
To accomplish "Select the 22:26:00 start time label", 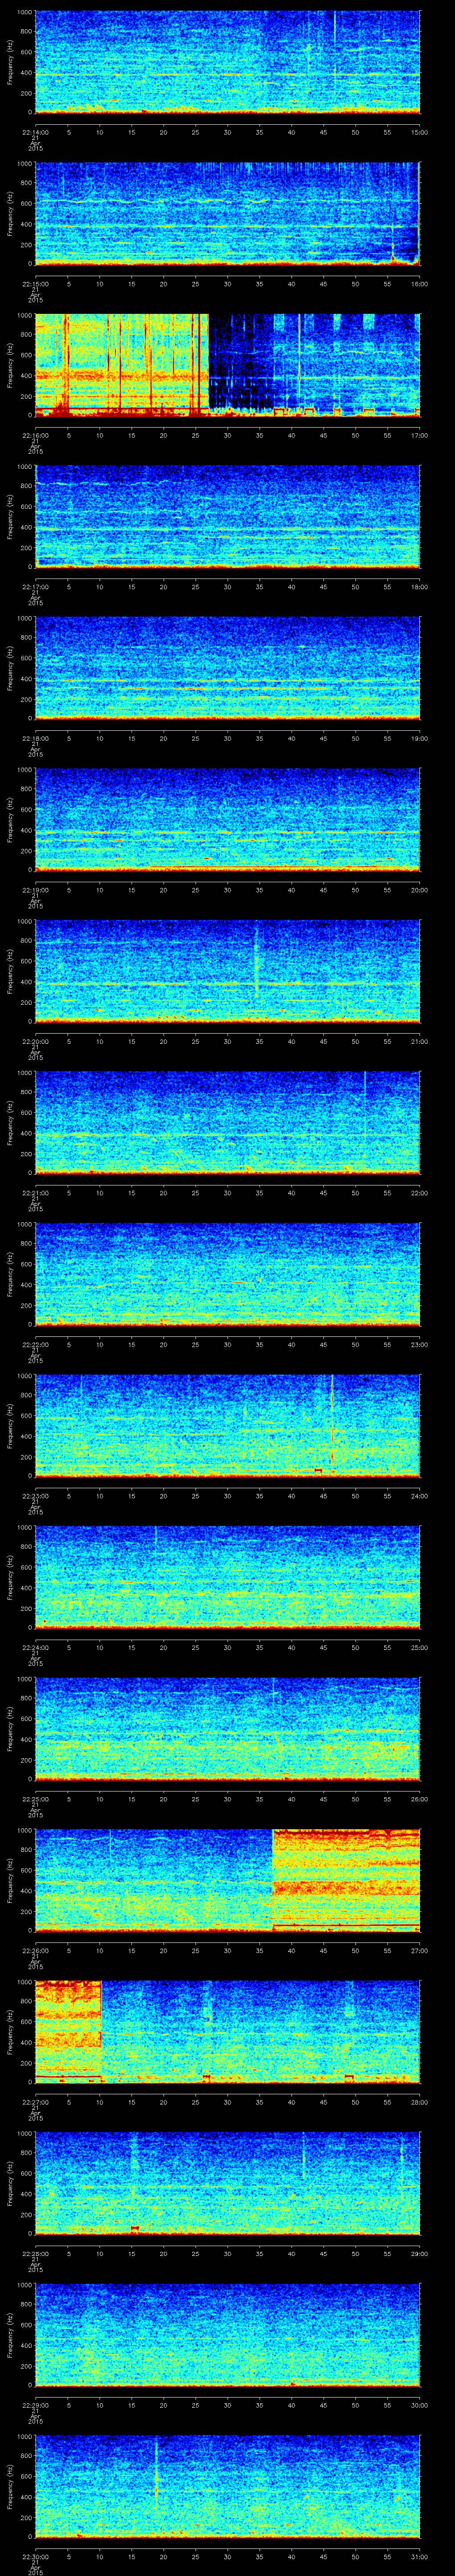I will click(35, 1950).
